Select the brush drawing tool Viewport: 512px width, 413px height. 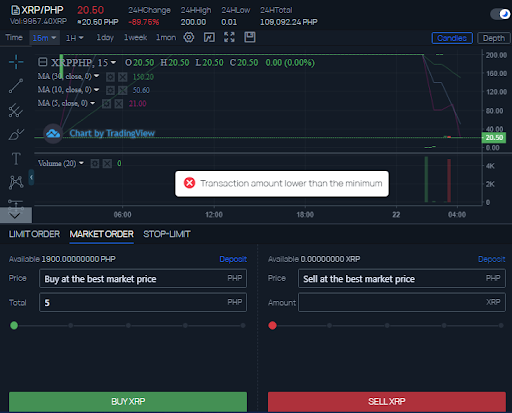[x=16, y=134]
